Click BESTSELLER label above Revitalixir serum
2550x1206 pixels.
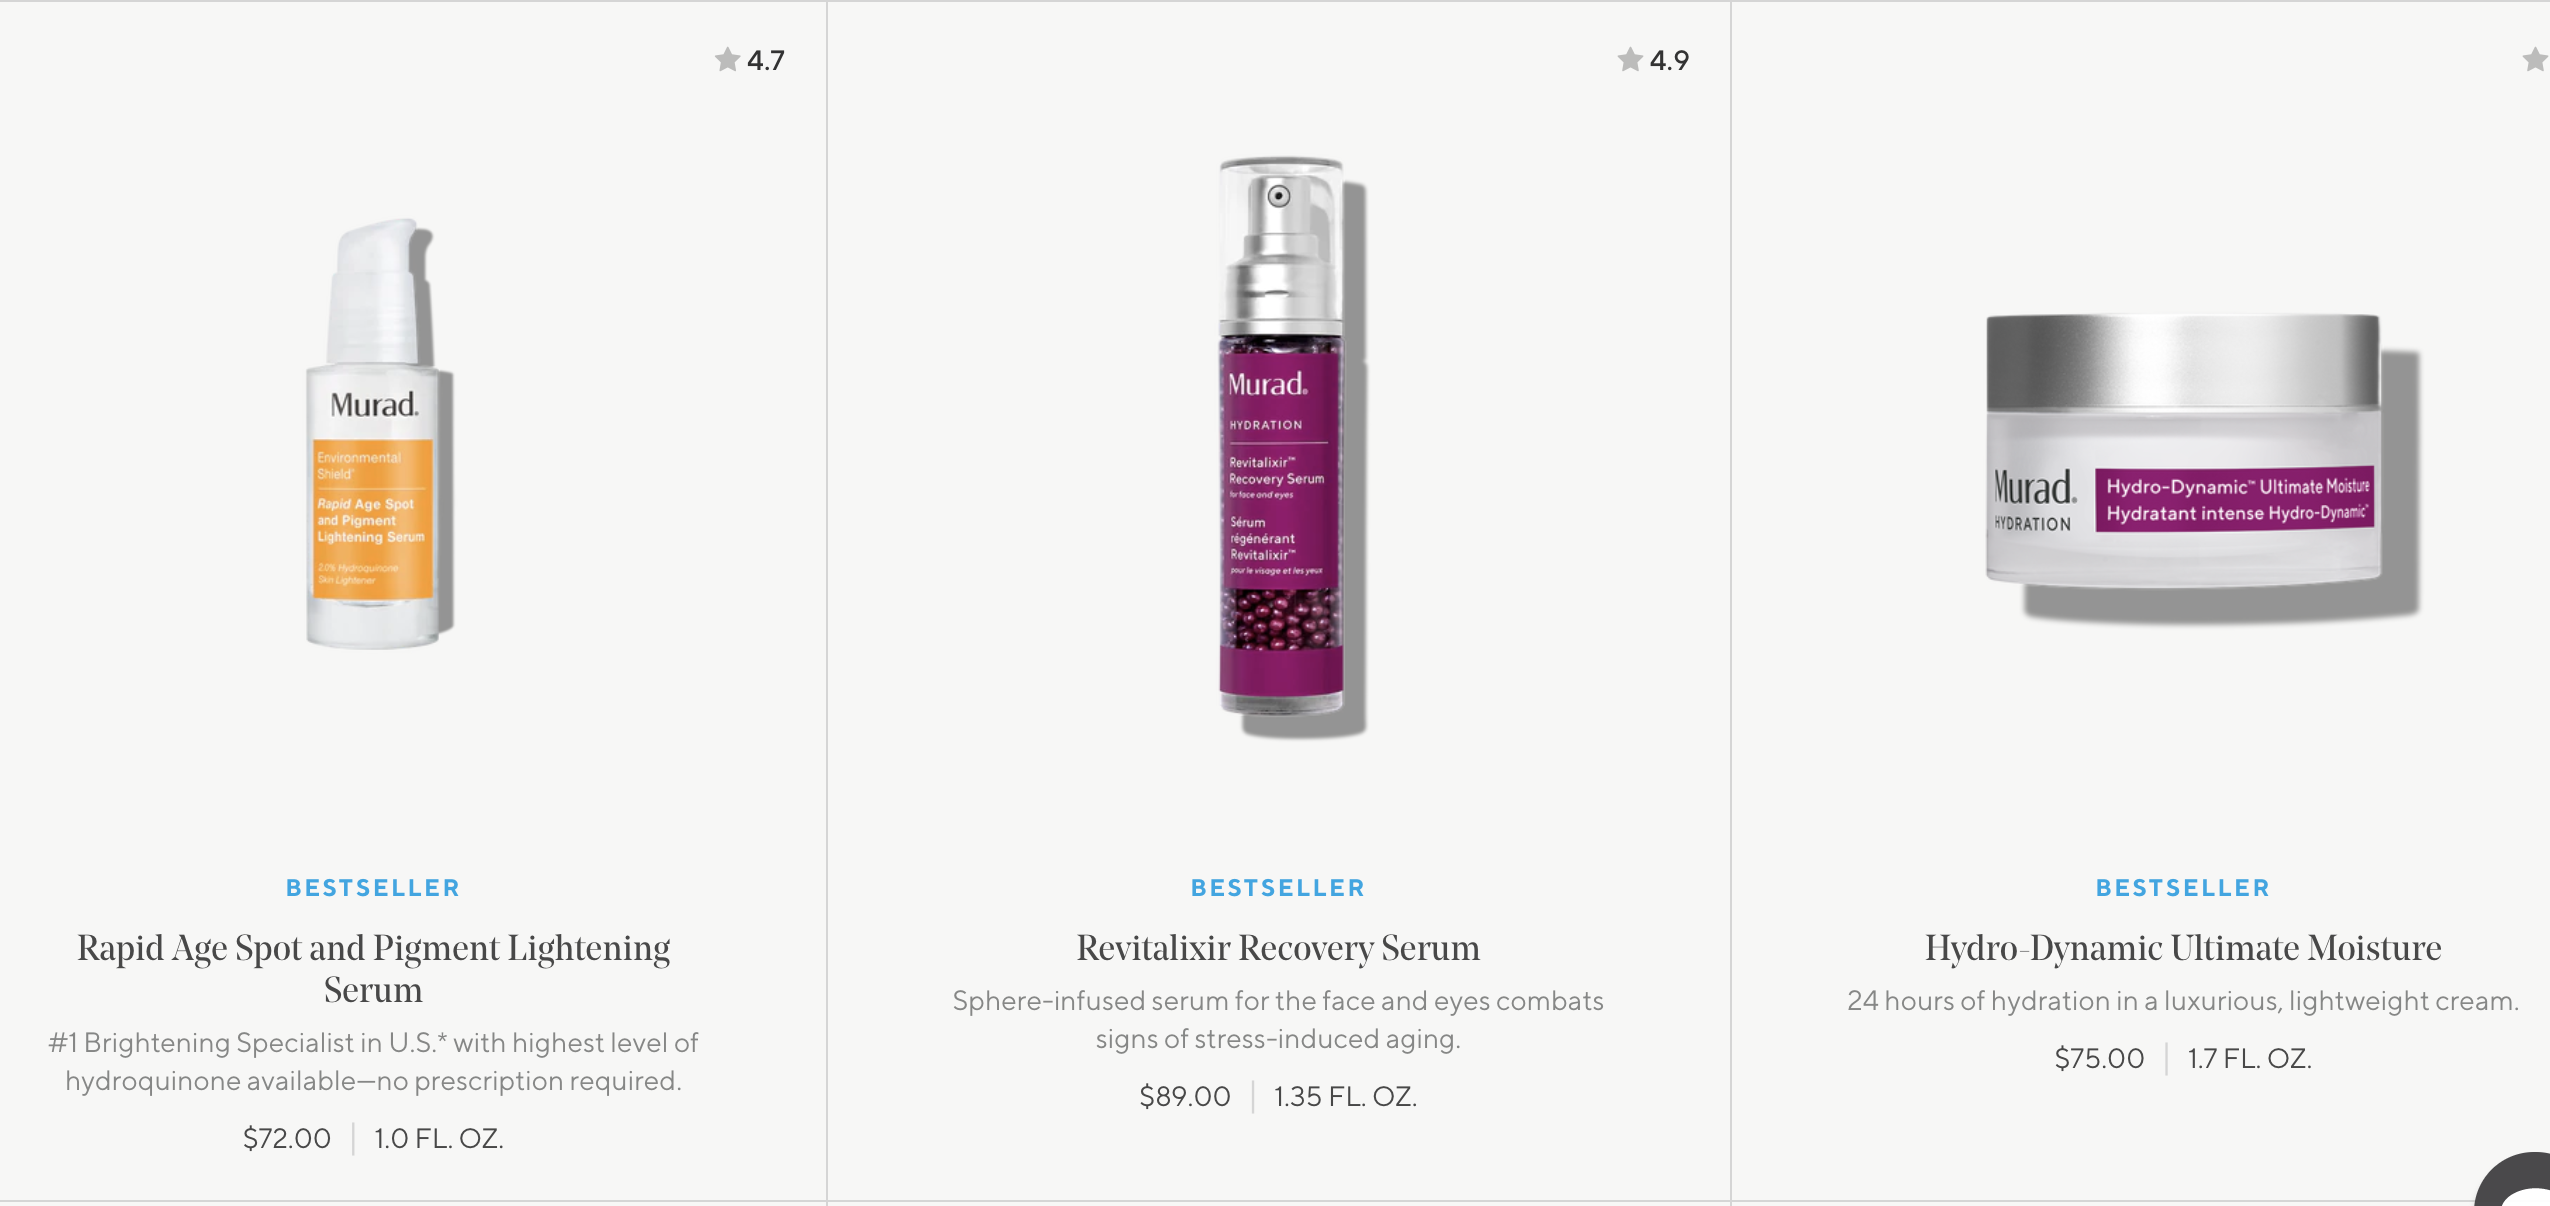click(1278, 888)
